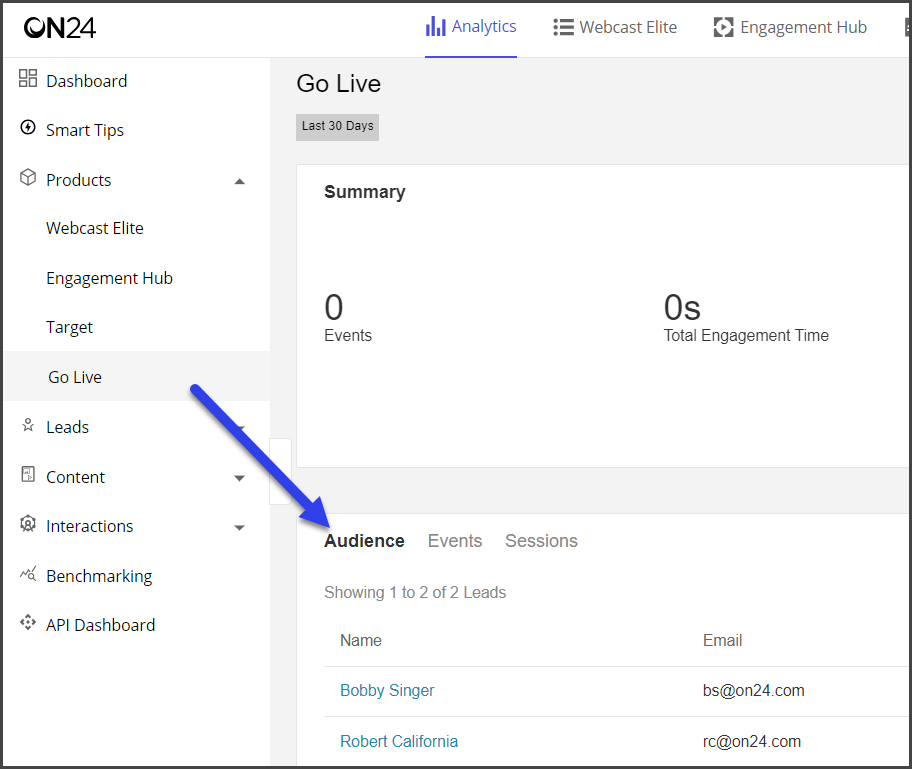Viewport: 912px width, 769px height.
Task: Collapse the Products section arrow
Action: tap(240, 181)
